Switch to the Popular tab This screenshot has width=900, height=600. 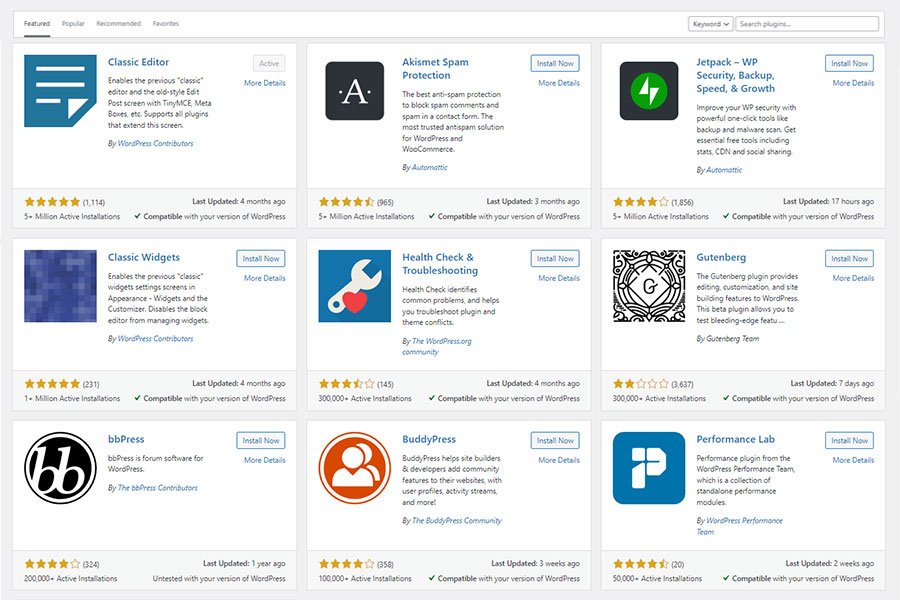click(73, 23)
